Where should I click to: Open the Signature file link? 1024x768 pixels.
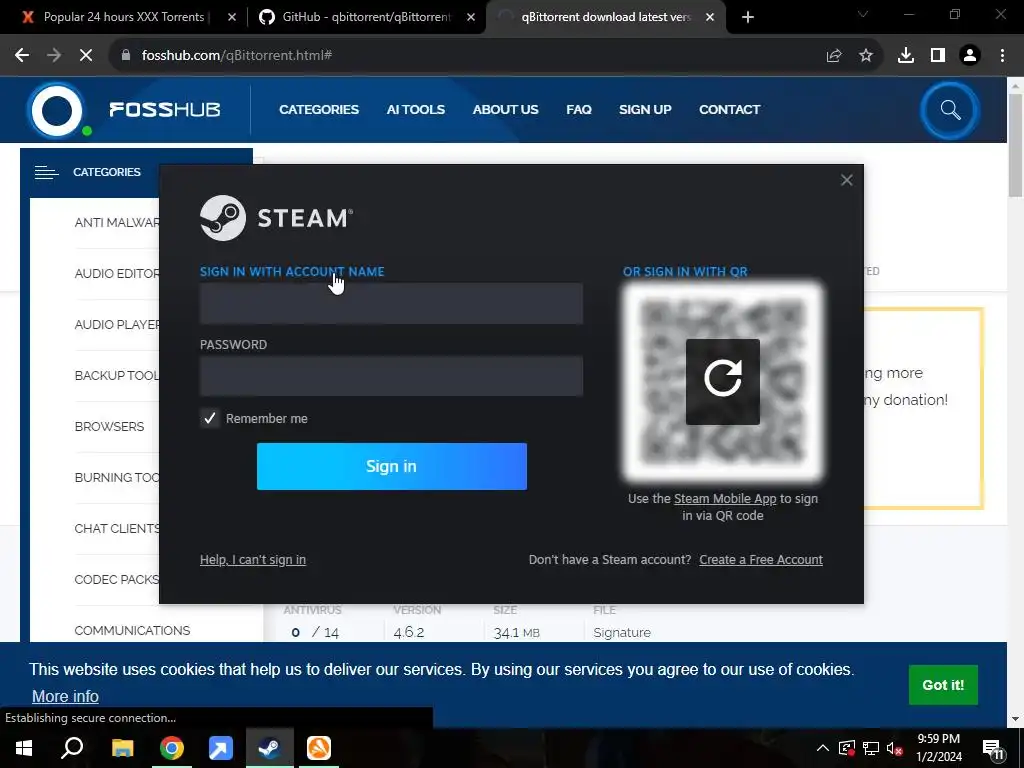pos(622,633)
